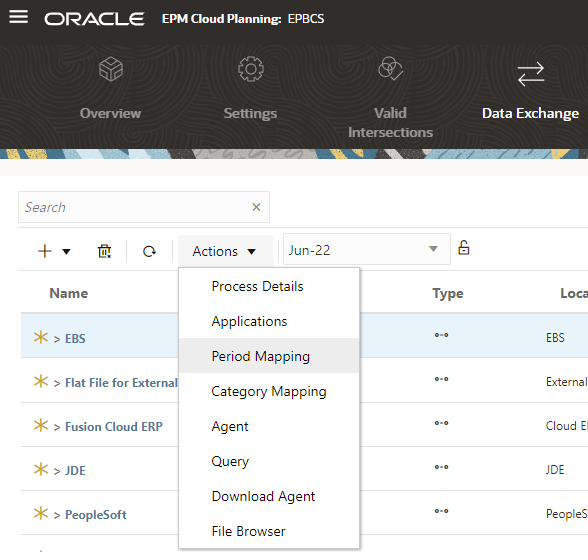
Task: Open the PeopleSoft integration link
Action: click(x=96, y=515)
